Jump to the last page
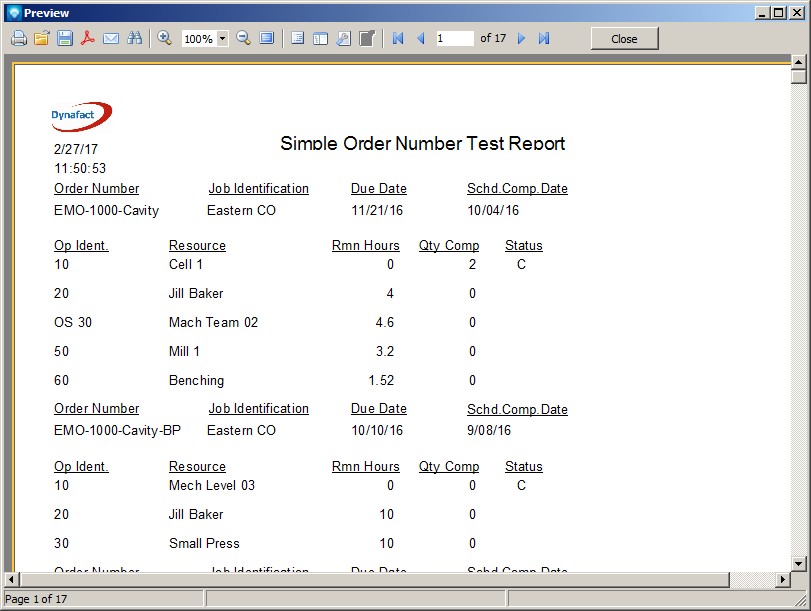 click(x=544, y=38)
